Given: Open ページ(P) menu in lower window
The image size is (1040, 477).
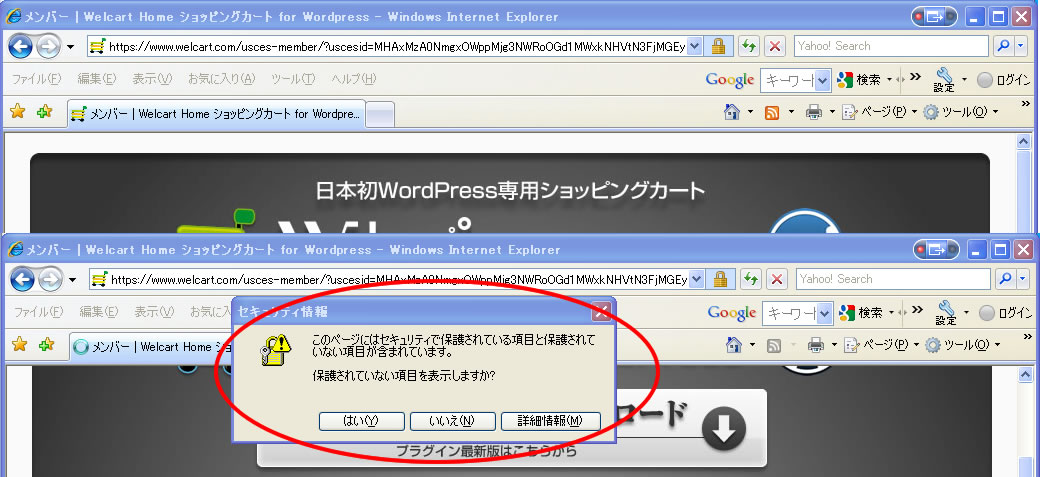Looking at the screenshot, I should pos(881,345).
